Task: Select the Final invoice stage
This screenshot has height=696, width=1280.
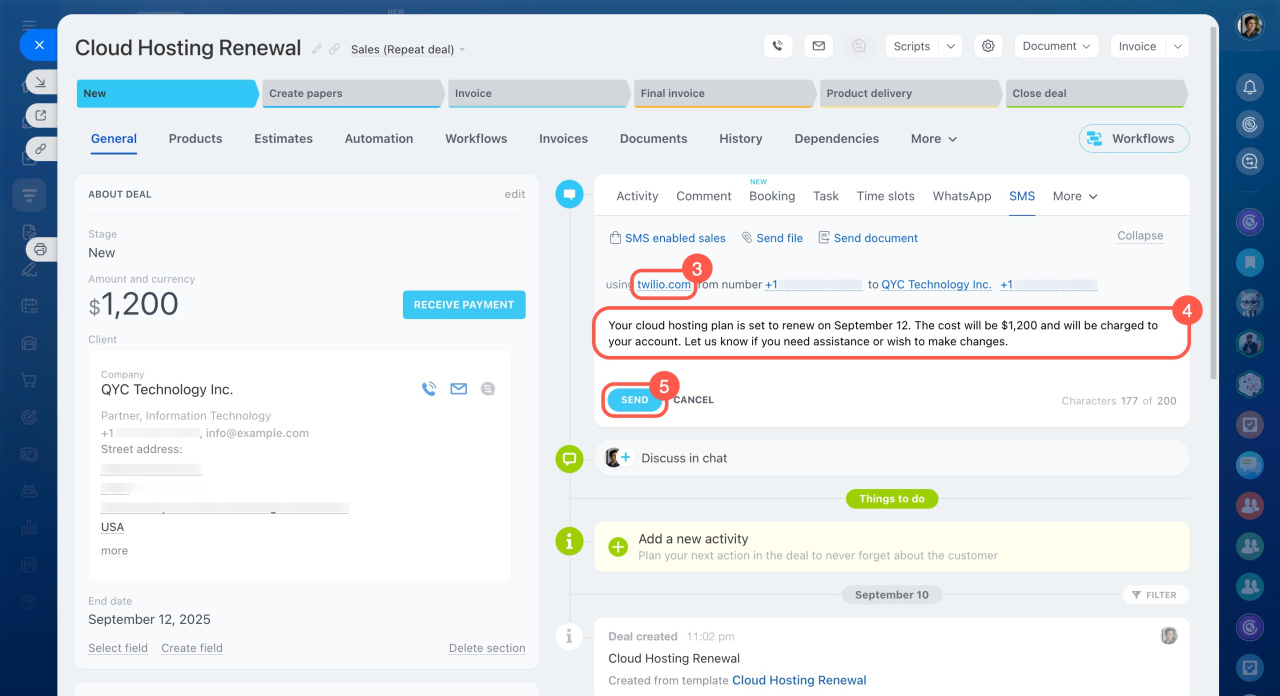Action: point(724,93)
